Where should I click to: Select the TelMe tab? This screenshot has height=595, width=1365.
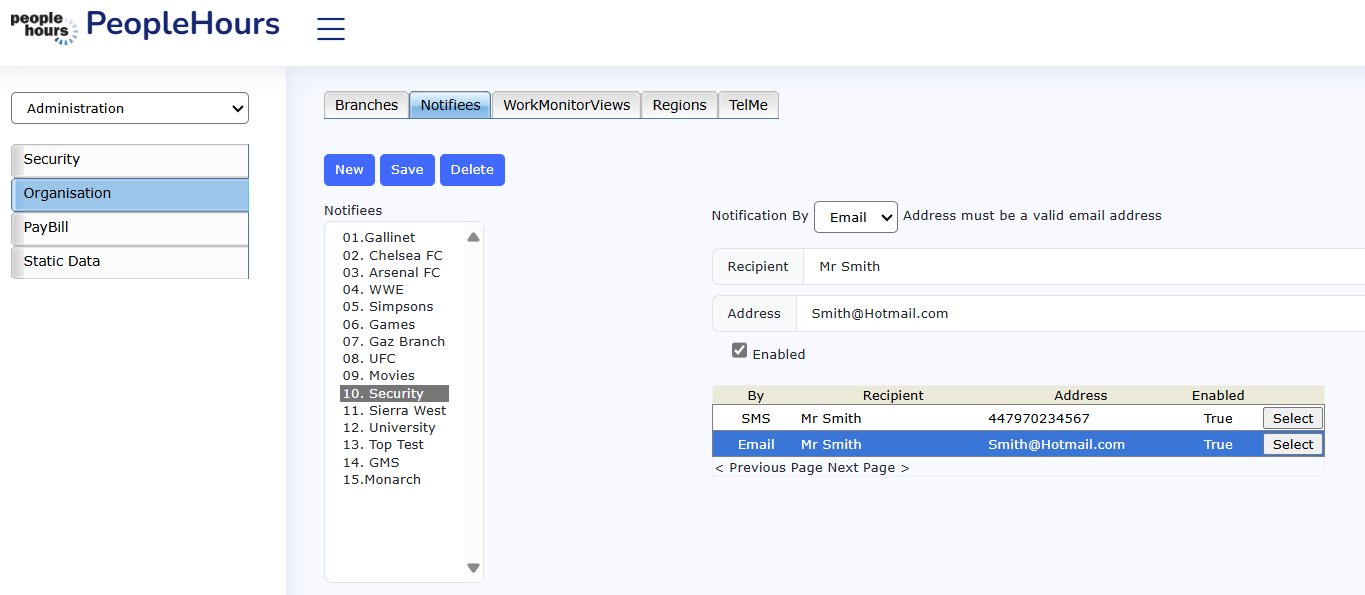748,105
